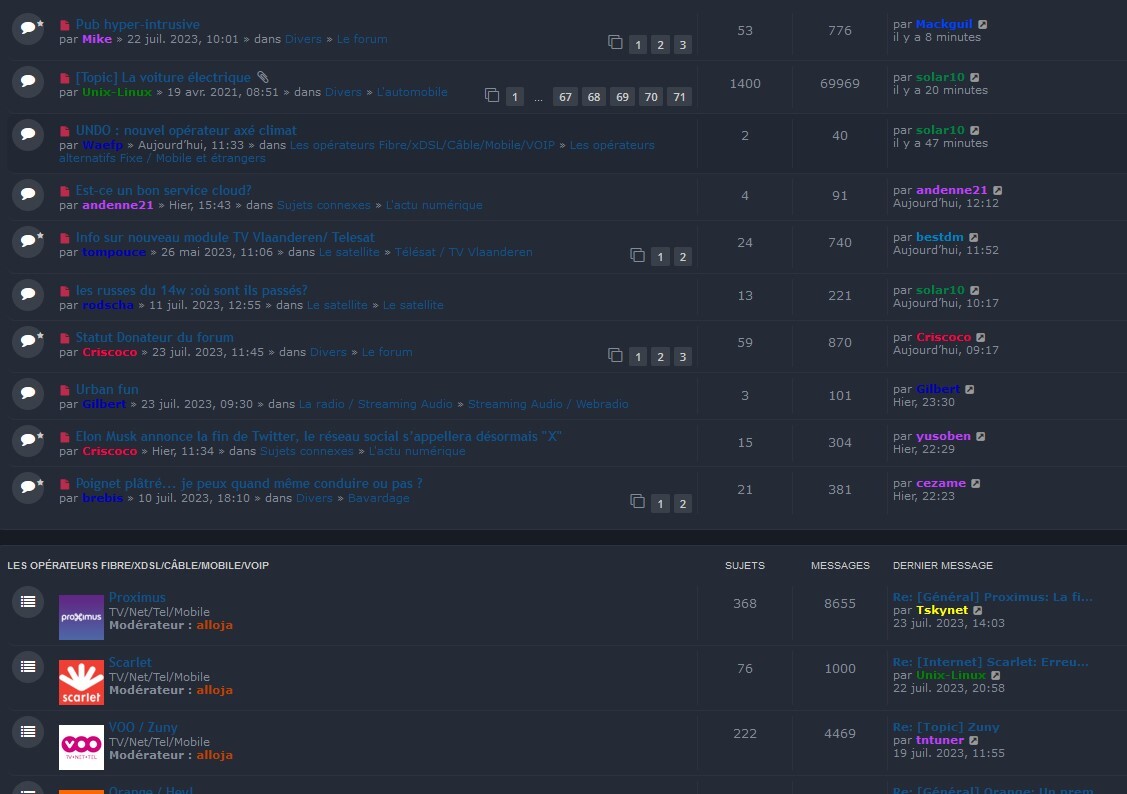Image resolution: width=1127 pixels, height=794 pixels.
Task: Open the 'Télésat / TV Vlaanderen' forum link
Action: 464,252
